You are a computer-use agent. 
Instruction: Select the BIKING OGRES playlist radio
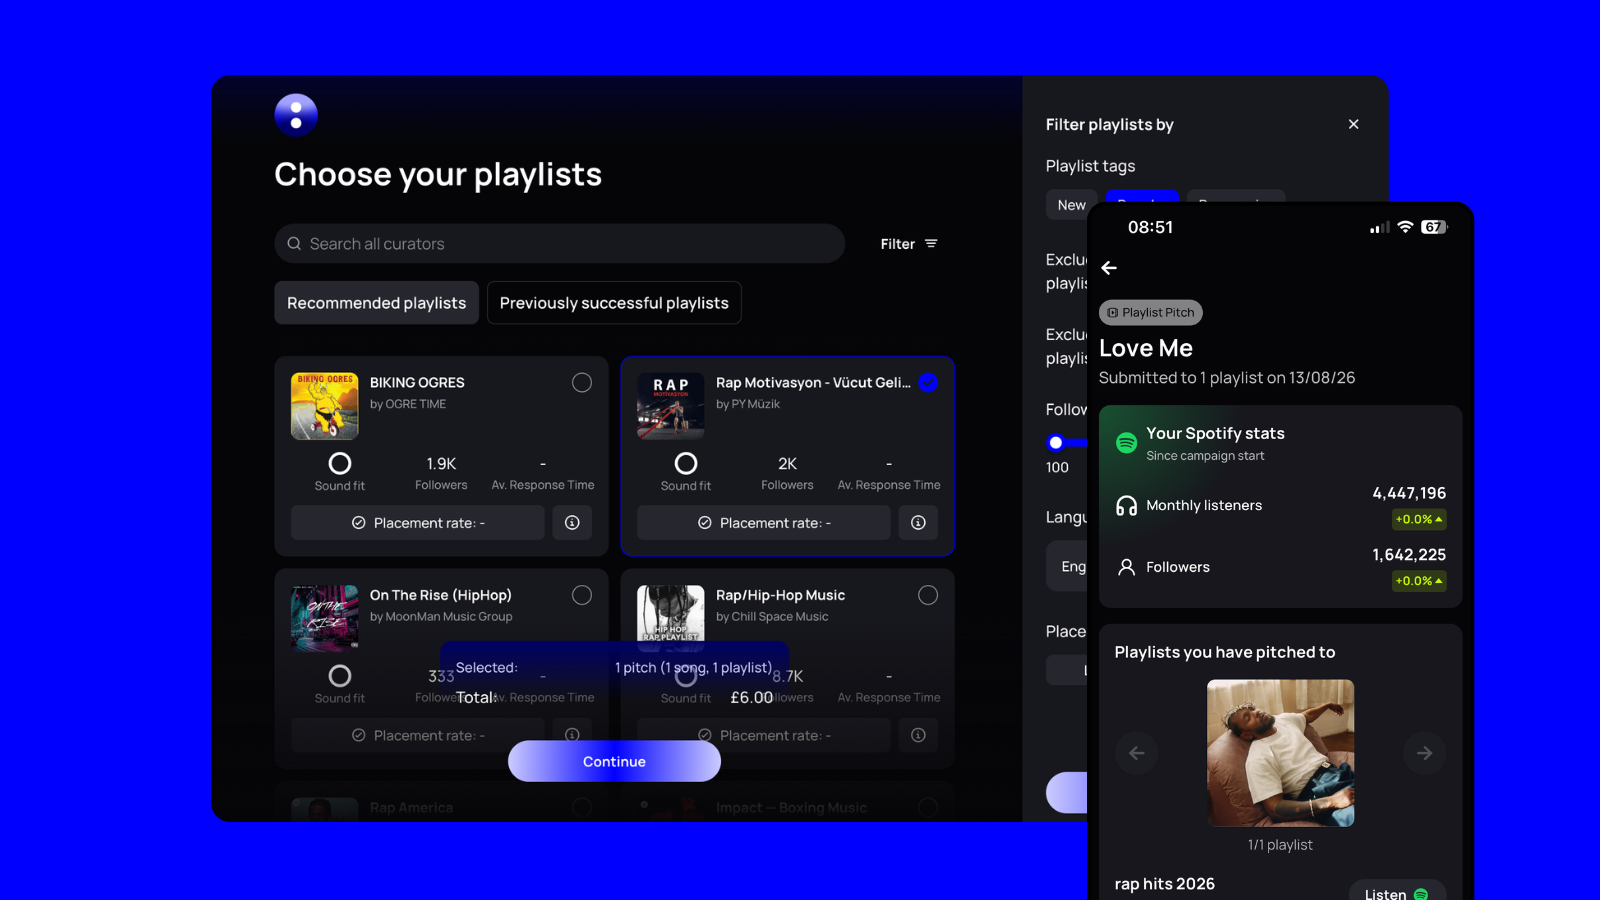tap(582, 383)
